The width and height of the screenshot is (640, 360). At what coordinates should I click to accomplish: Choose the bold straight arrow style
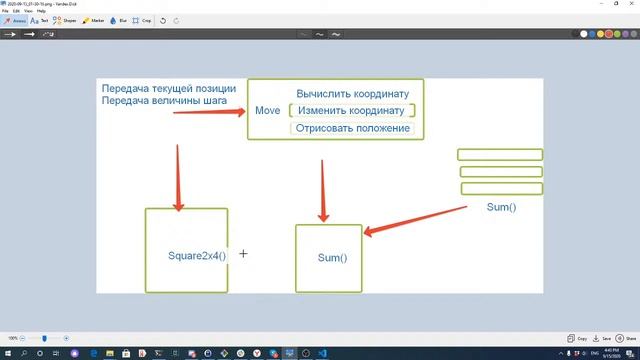coord(29,34)
